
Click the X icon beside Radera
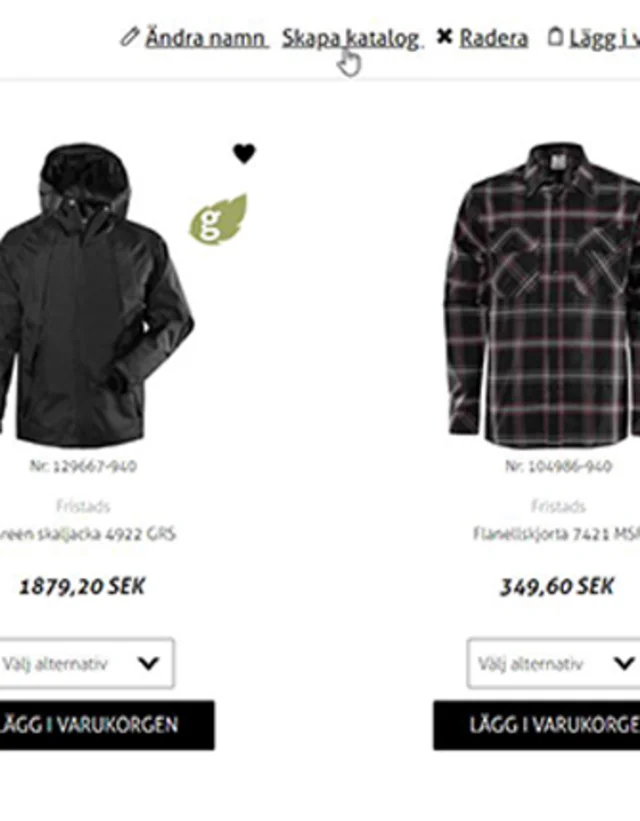pos(444,37)
